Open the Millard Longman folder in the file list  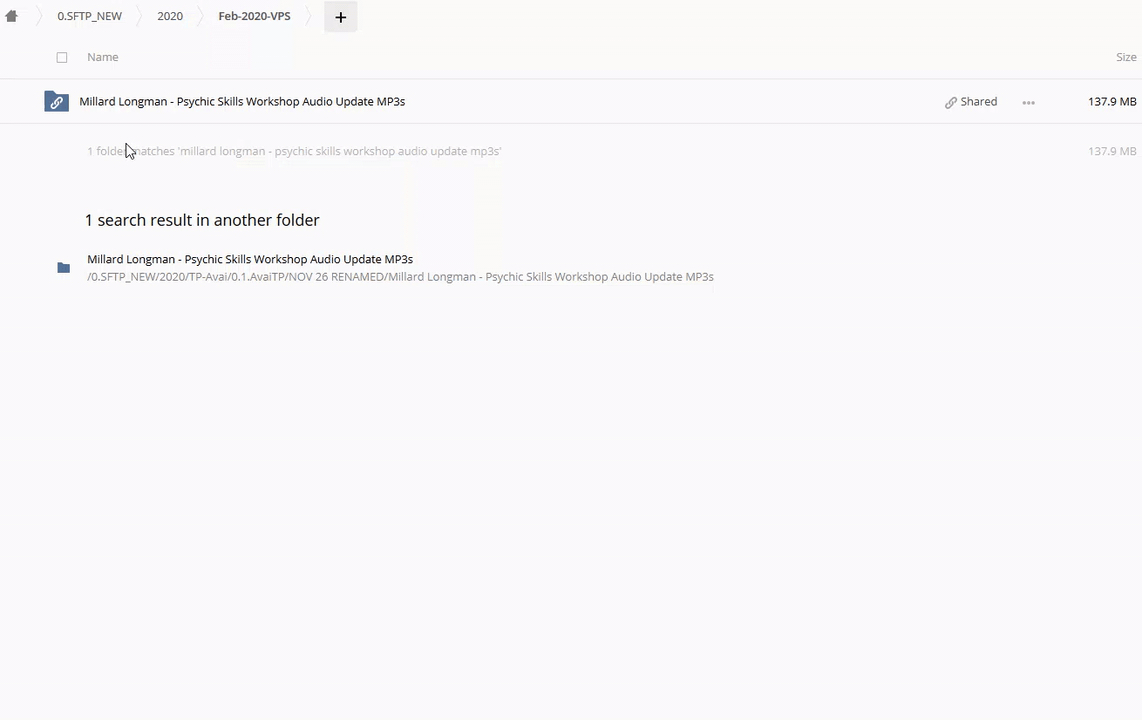click(x=242, y=101)
